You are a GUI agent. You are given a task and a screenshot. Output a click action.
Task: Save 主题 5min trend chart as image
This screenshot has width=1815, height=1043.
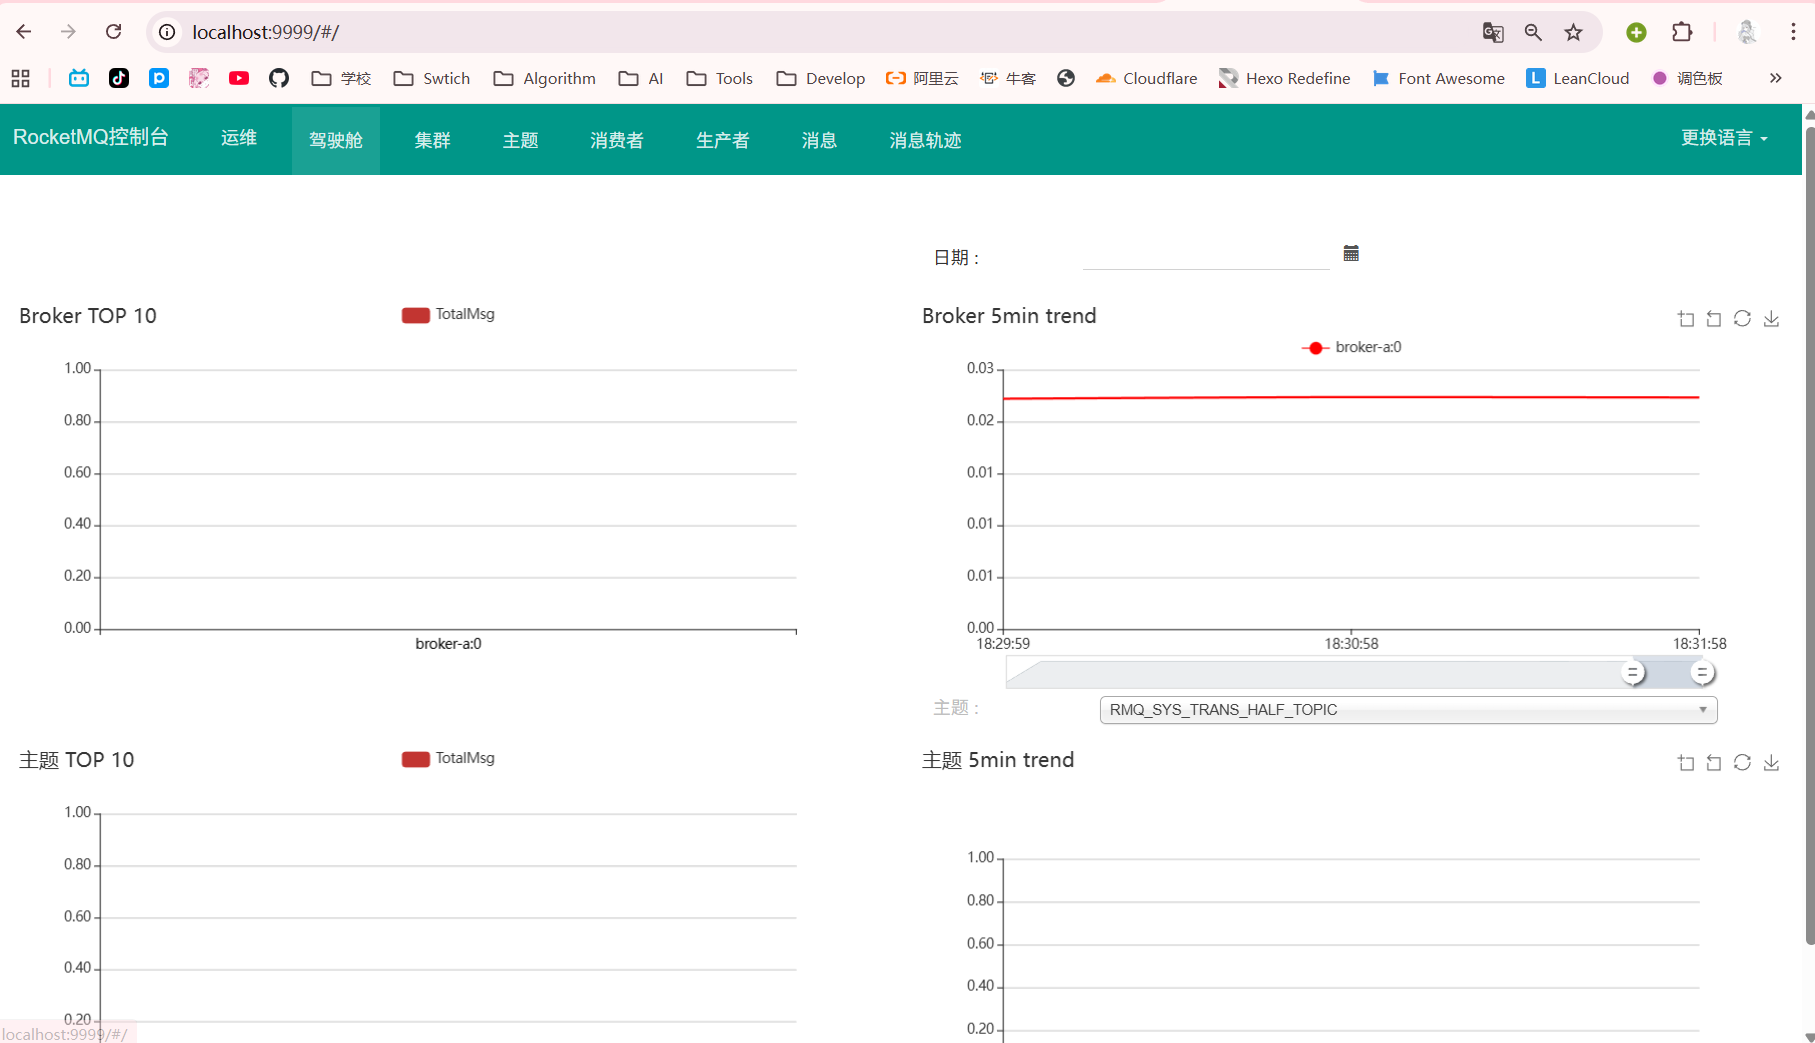tap(1772, 762)
